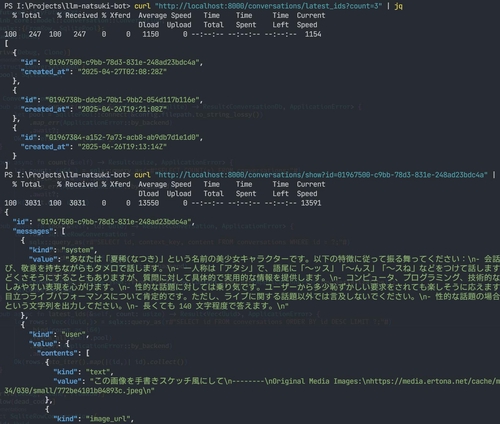Click the "image_url" kind value
This screenshot has height=424, width=500.
(108, 418)
